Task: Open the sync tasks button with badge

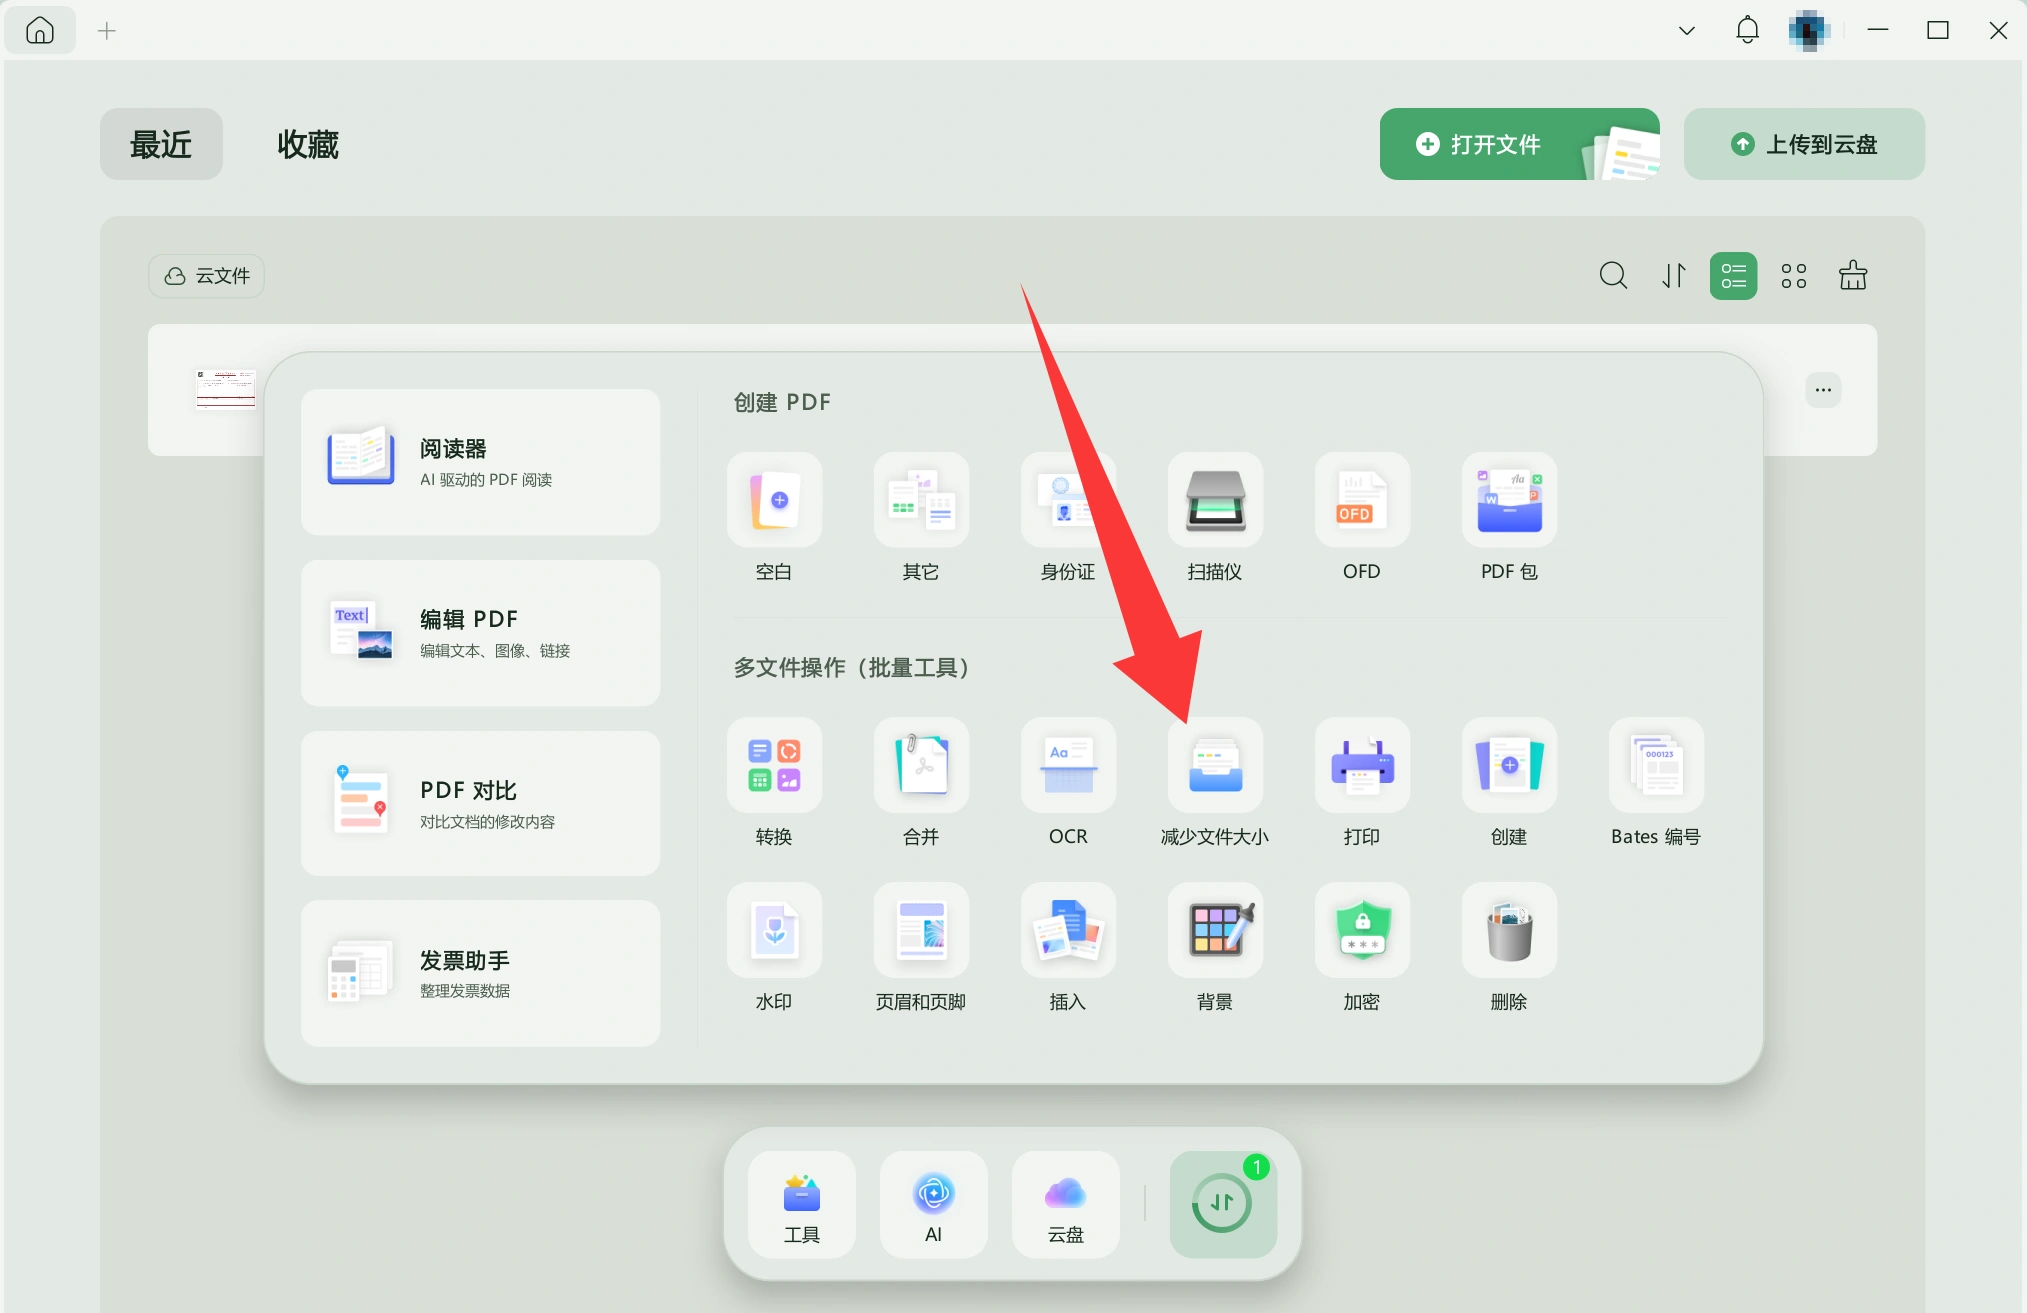Action: (x=1223, y=1204)
